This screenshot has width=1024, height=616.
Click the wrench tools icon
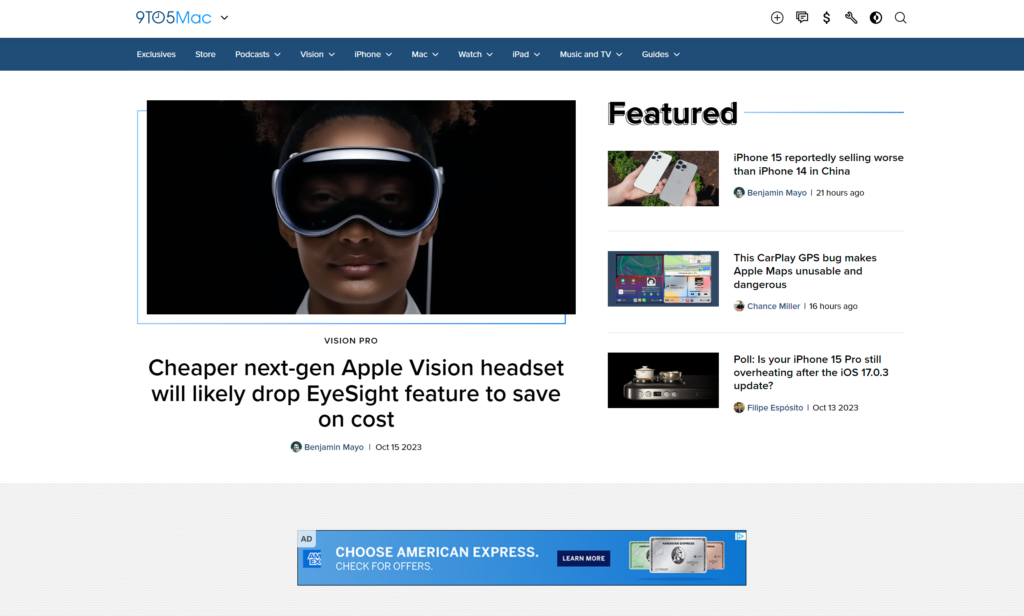pyautogui.click(x=851, y=18)
